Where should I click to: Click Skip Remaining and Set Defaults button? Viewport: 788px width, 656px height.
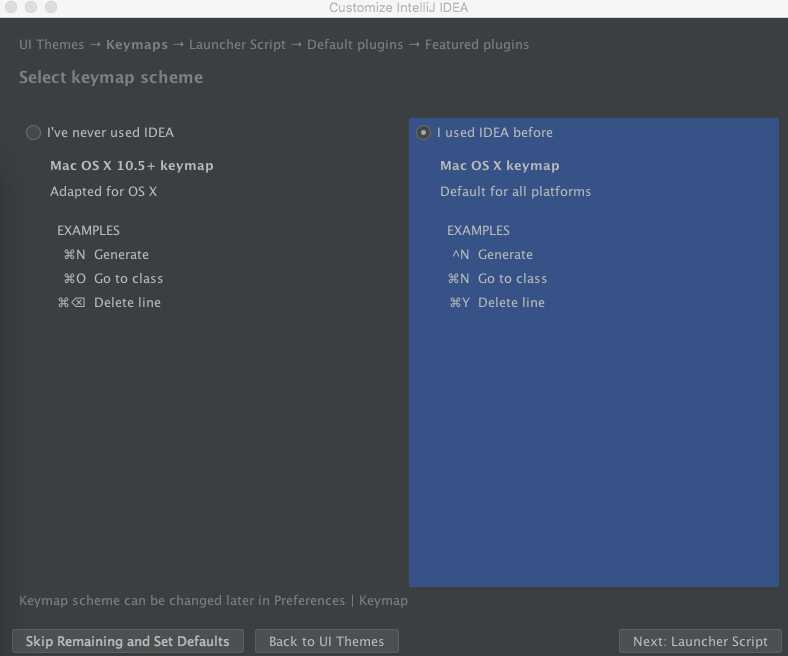pos(128,641)
